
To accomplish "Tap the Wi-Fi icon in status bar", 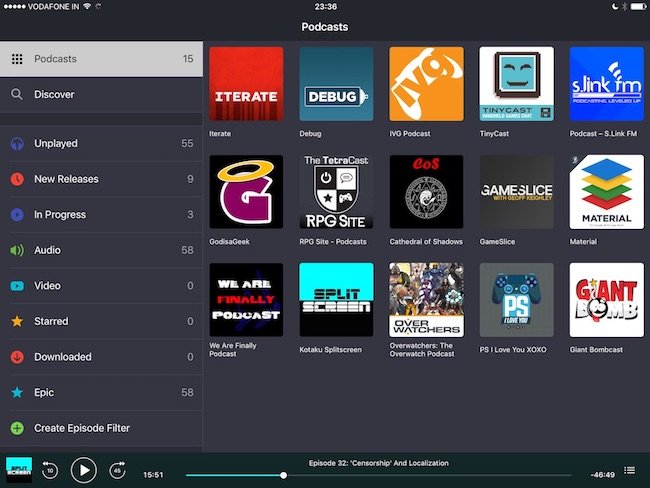I will (87, 7).
